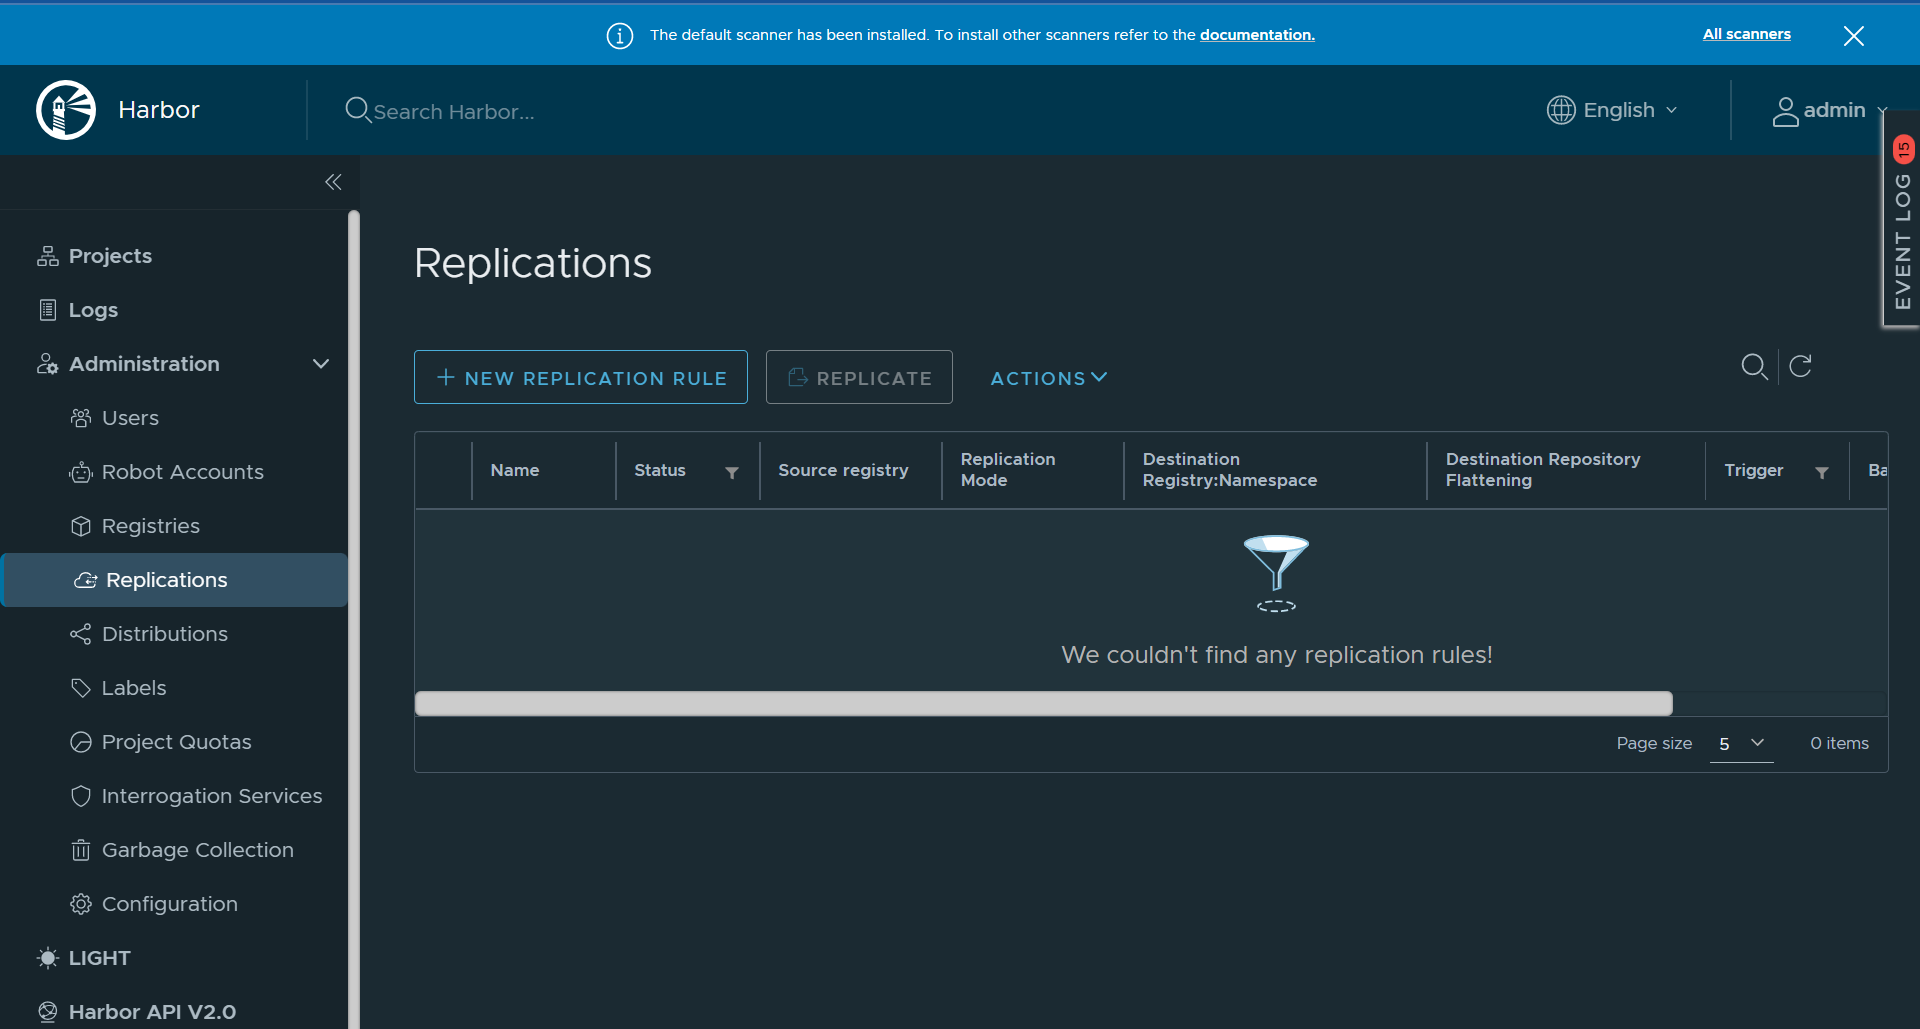The image size is (1920, 1029).
Task: Click the Administration icon
Action: point(47,364)
